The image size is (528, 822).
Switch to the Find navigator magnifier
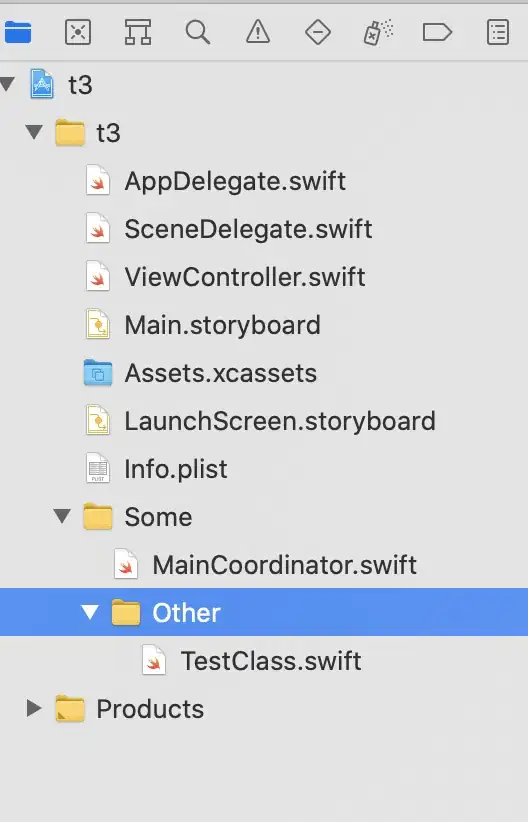pos(198,33)
